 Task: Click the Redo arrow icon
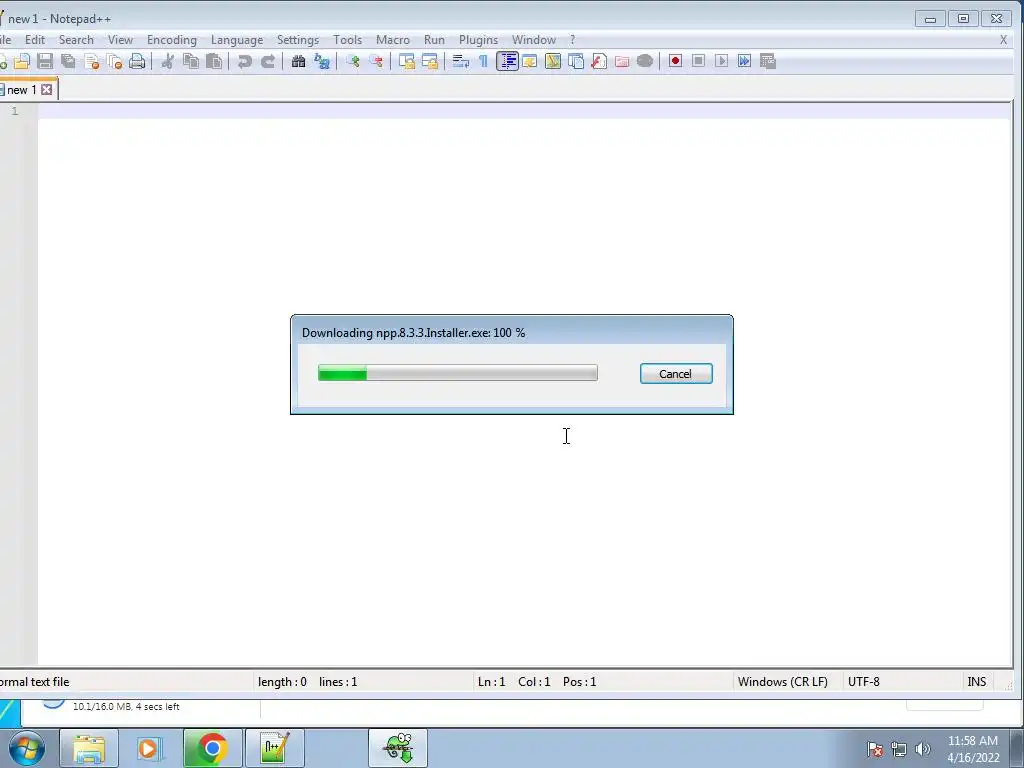click(x=268, y=61)
